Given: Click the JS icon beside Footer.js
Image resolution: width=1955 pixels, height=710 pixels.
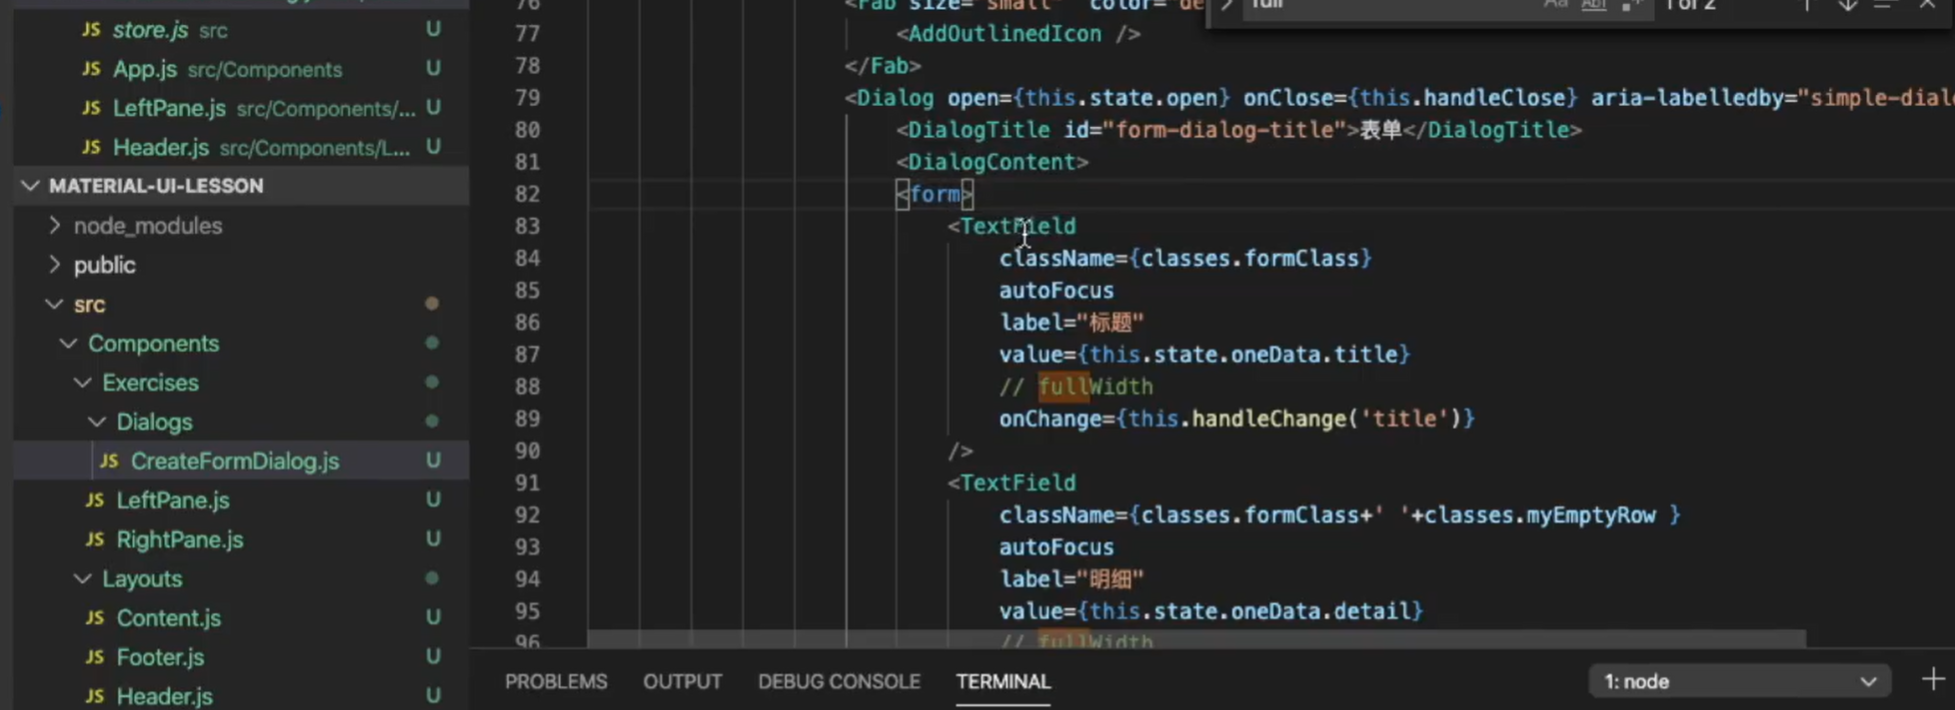Looking at the screenshot, I should pyautogui.click(x=95, y=657).
